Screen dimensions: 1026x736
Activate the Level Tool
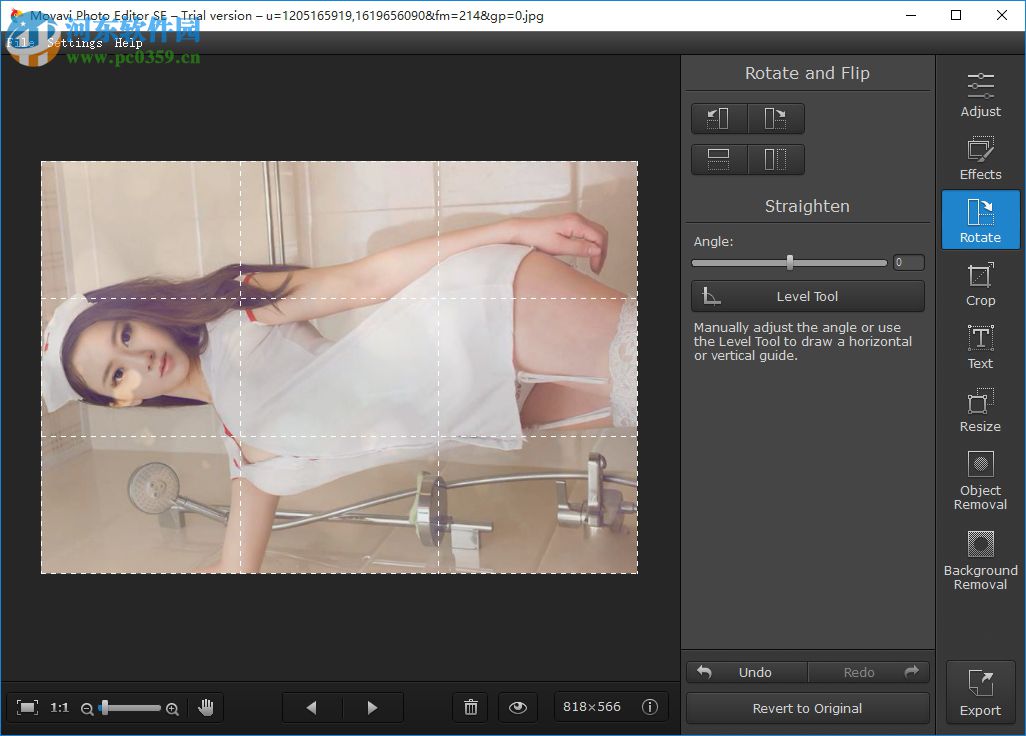point(807,296)
